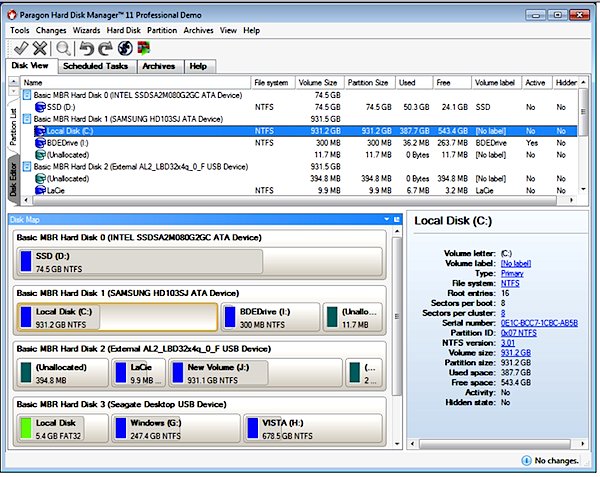
Task: Click the Discard changes X icon
Action: tap(40, 48)
